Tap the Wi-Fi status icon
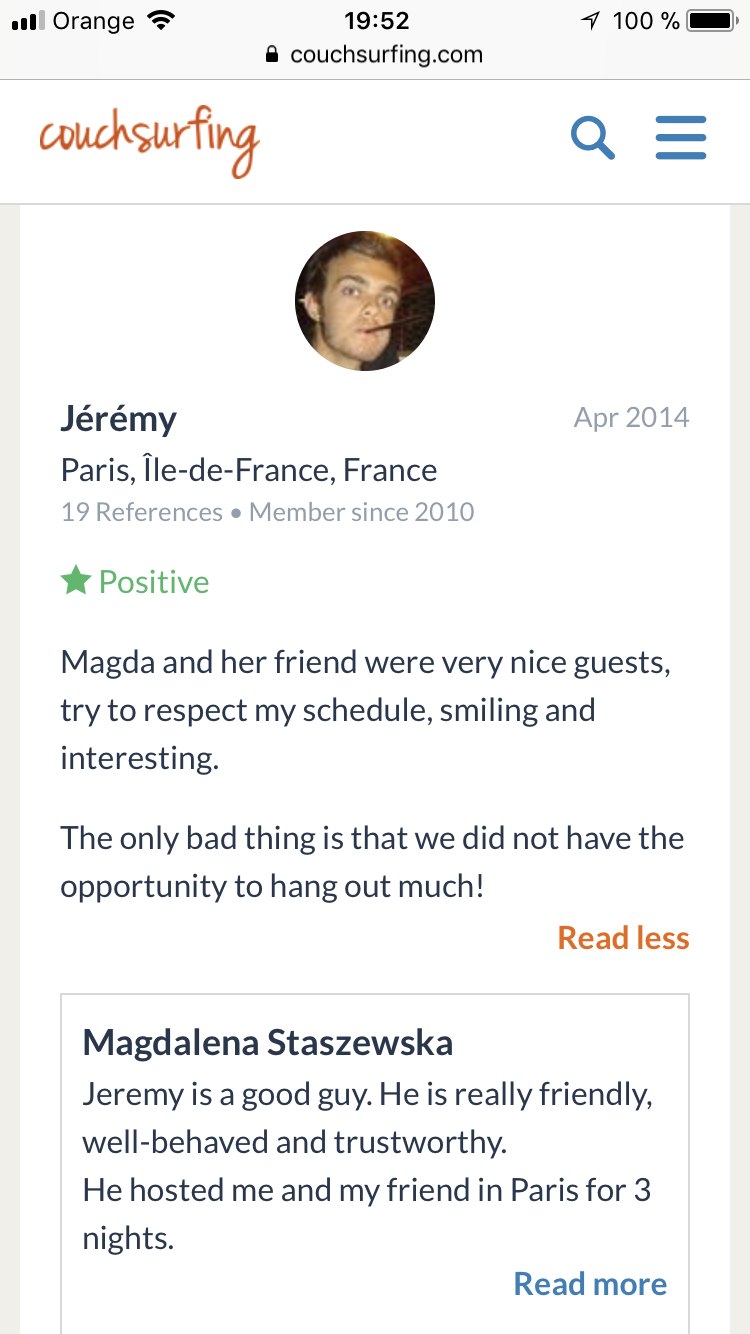The height and width of the screenshot is (1334, 750). (160, 21)
